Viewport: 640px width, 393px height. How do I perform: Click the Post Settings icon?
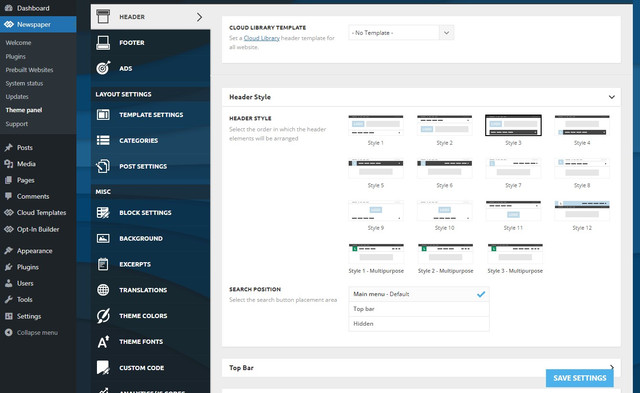(x=103, y=166)
